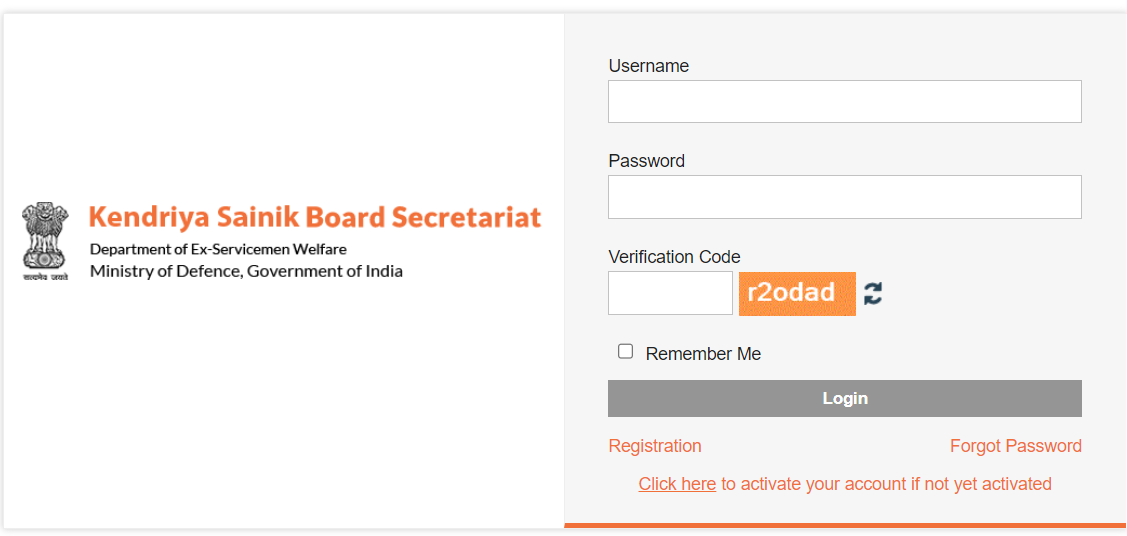Click the Kendriya Sainik Board Secretariat heading
Screen dimensions: 1127x536
coord(315,217)
